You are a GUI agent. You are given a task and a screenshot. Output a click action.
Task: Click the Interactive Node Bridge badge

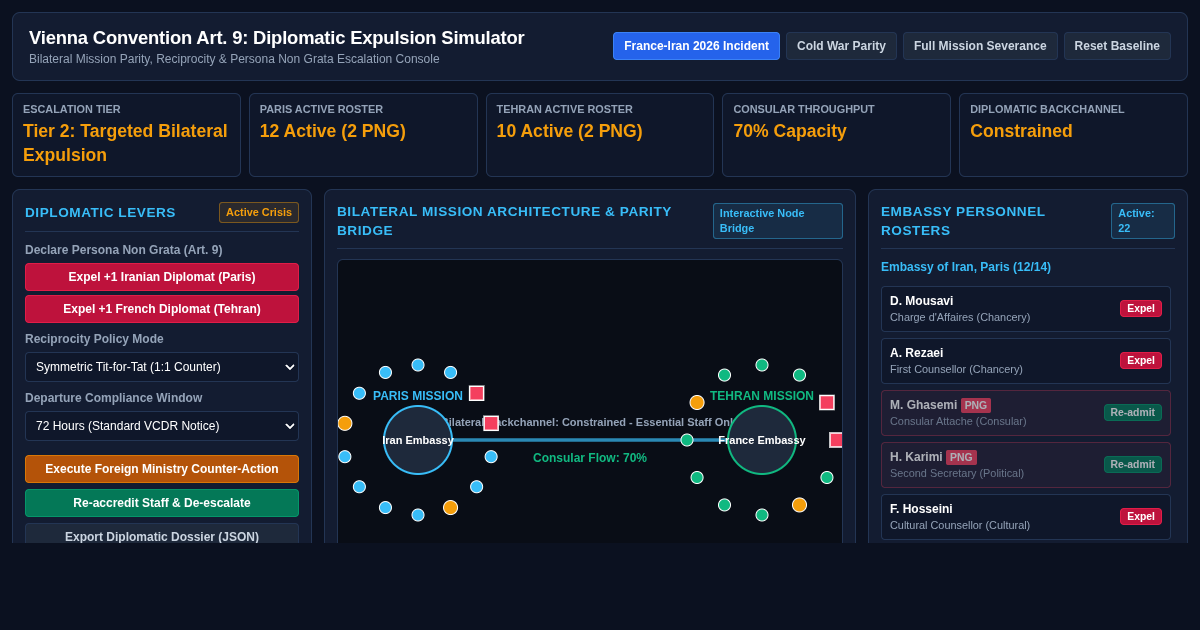(x=778, y=221)
